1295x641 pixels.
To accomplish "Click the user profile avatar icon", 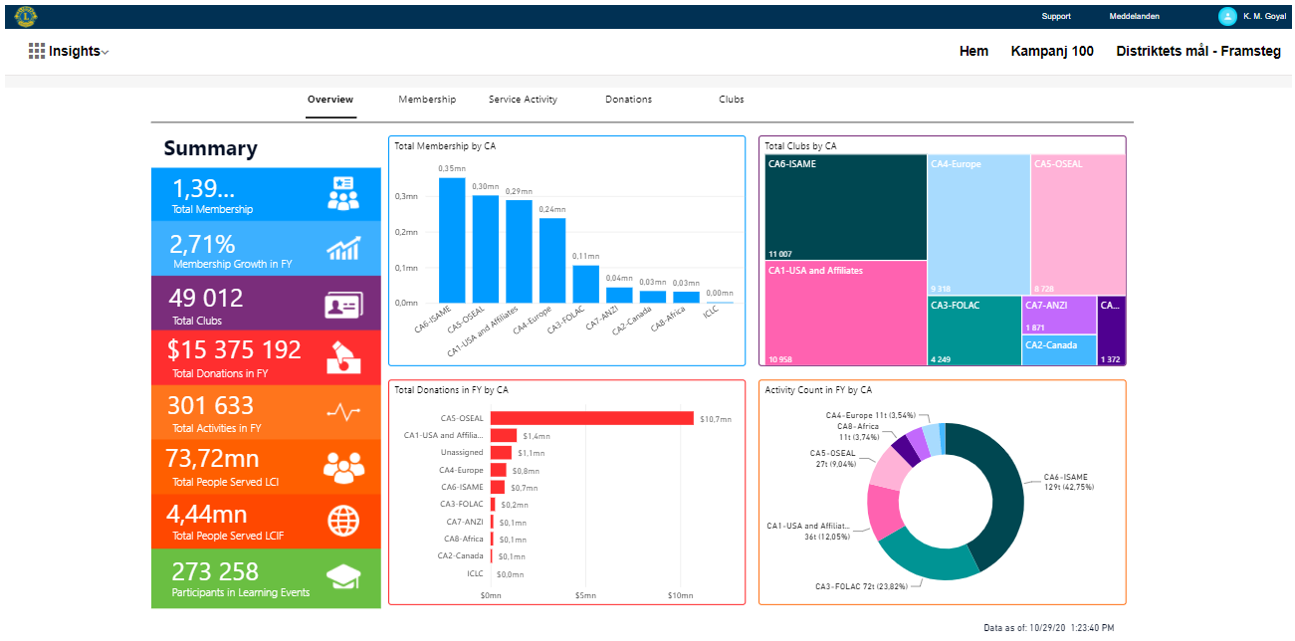I will click(x=1227, y=16).
